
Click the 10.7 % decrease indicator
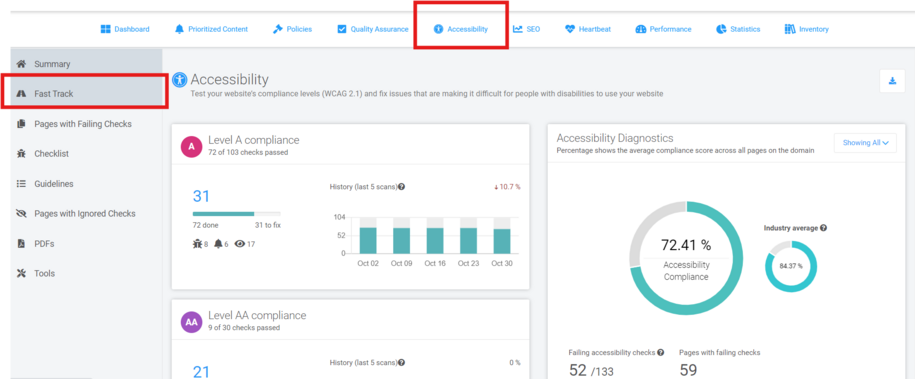point(507,187)
